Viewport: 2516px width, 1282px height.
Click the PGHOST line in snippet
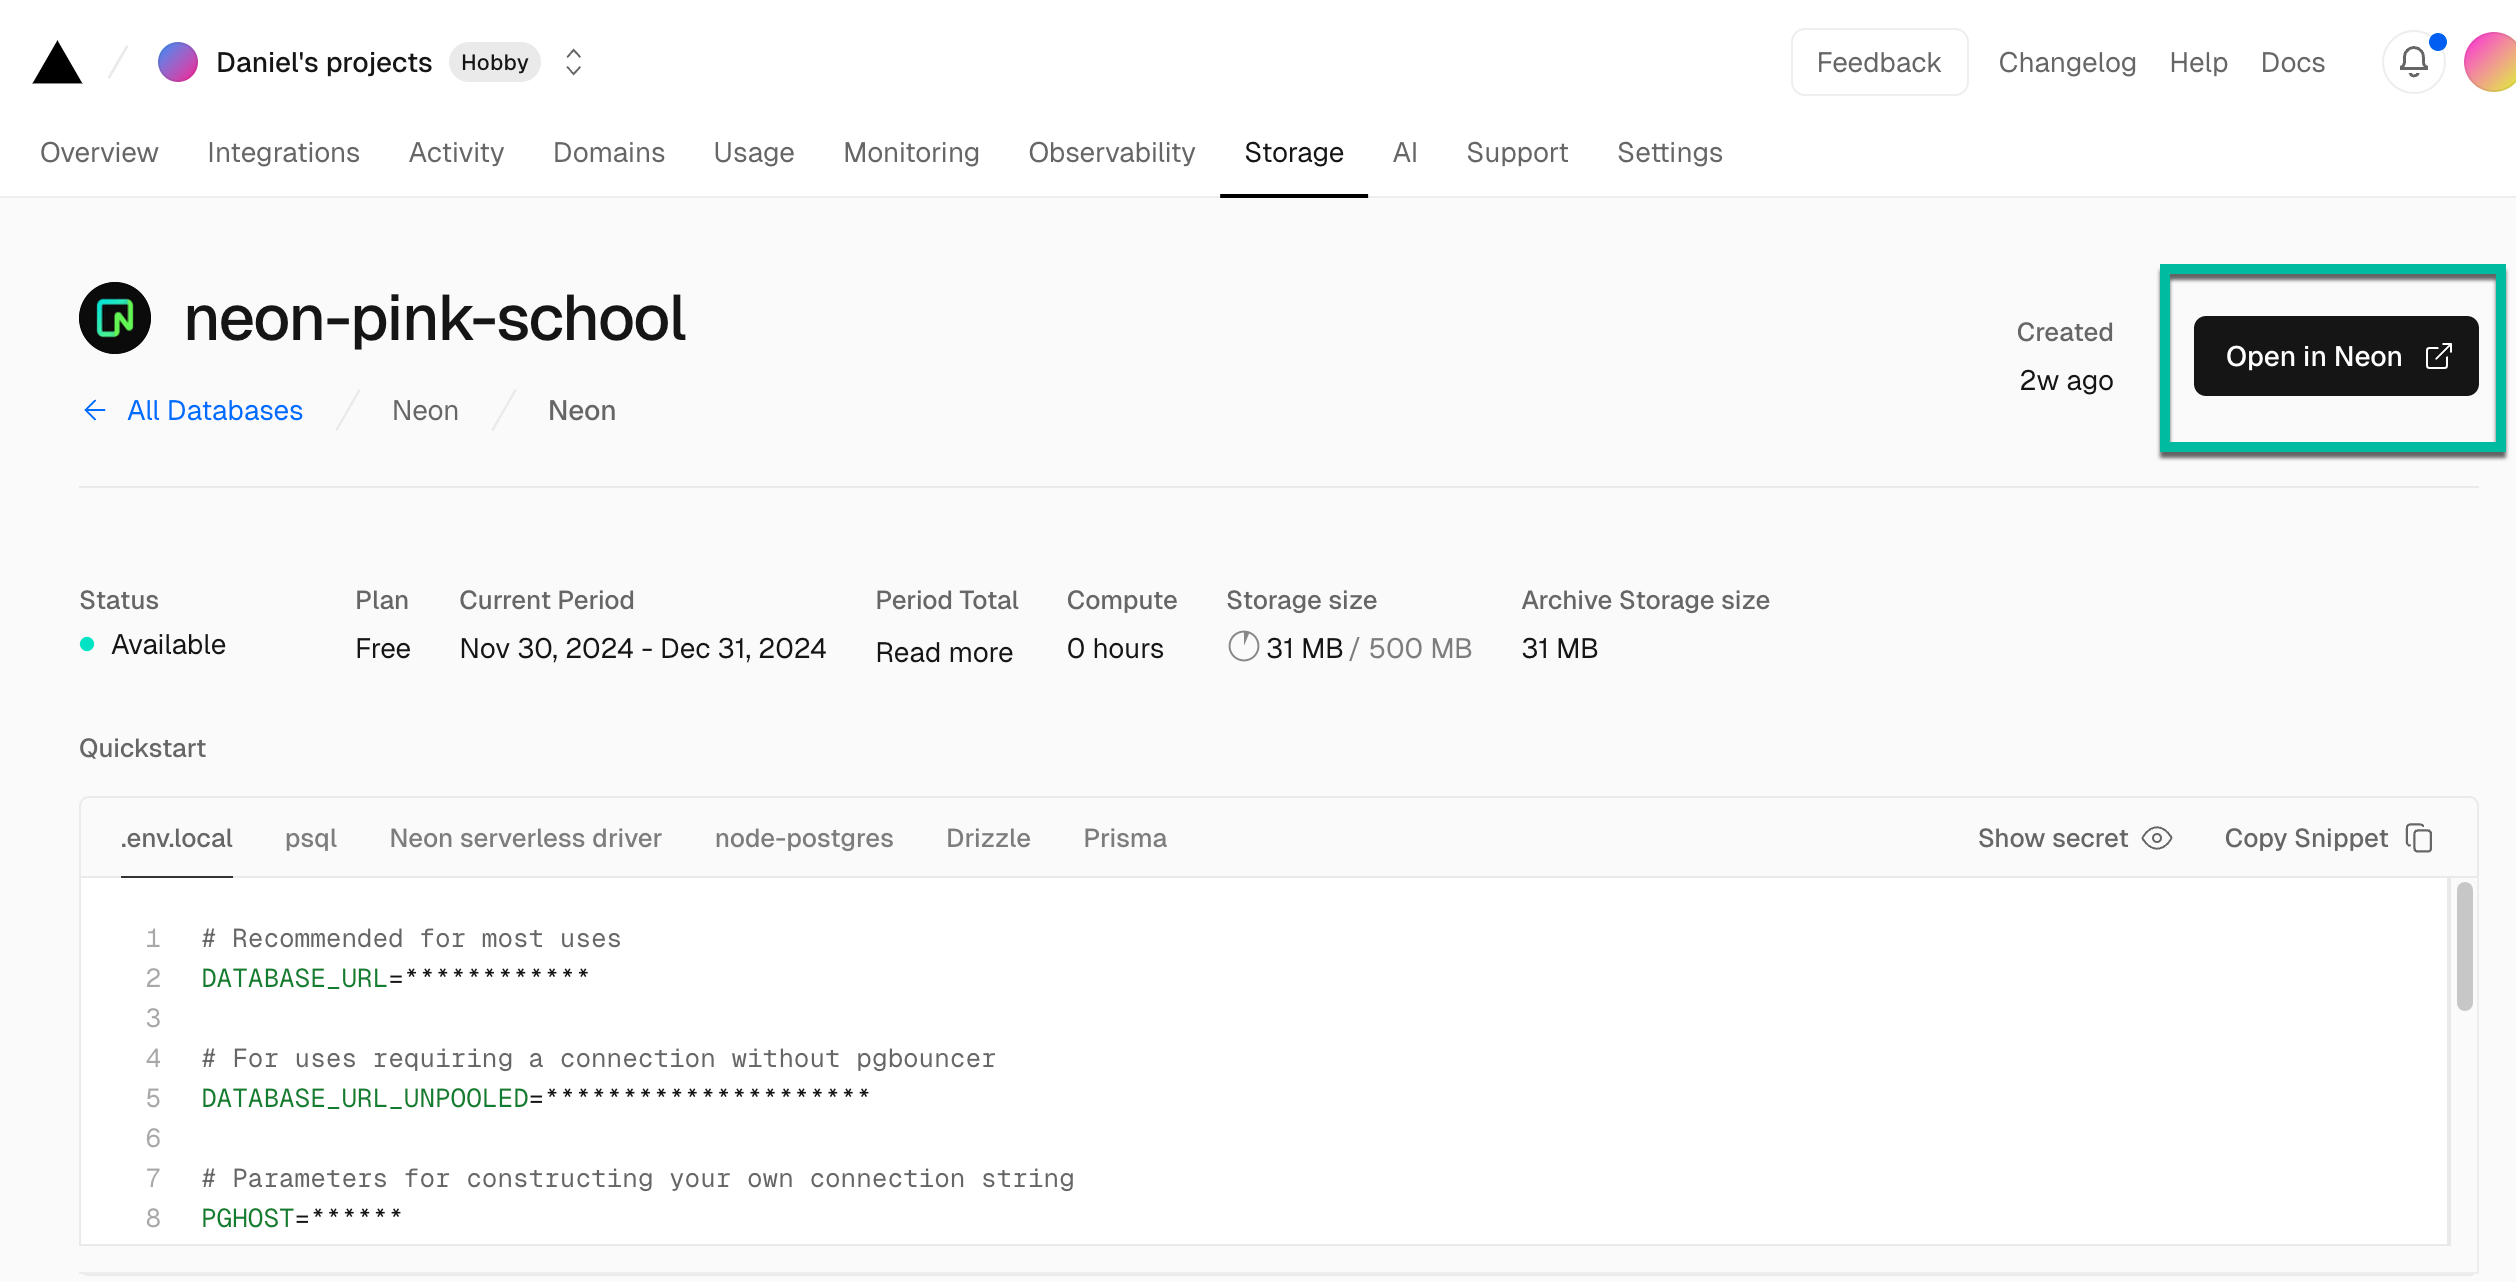(301, 1217)
